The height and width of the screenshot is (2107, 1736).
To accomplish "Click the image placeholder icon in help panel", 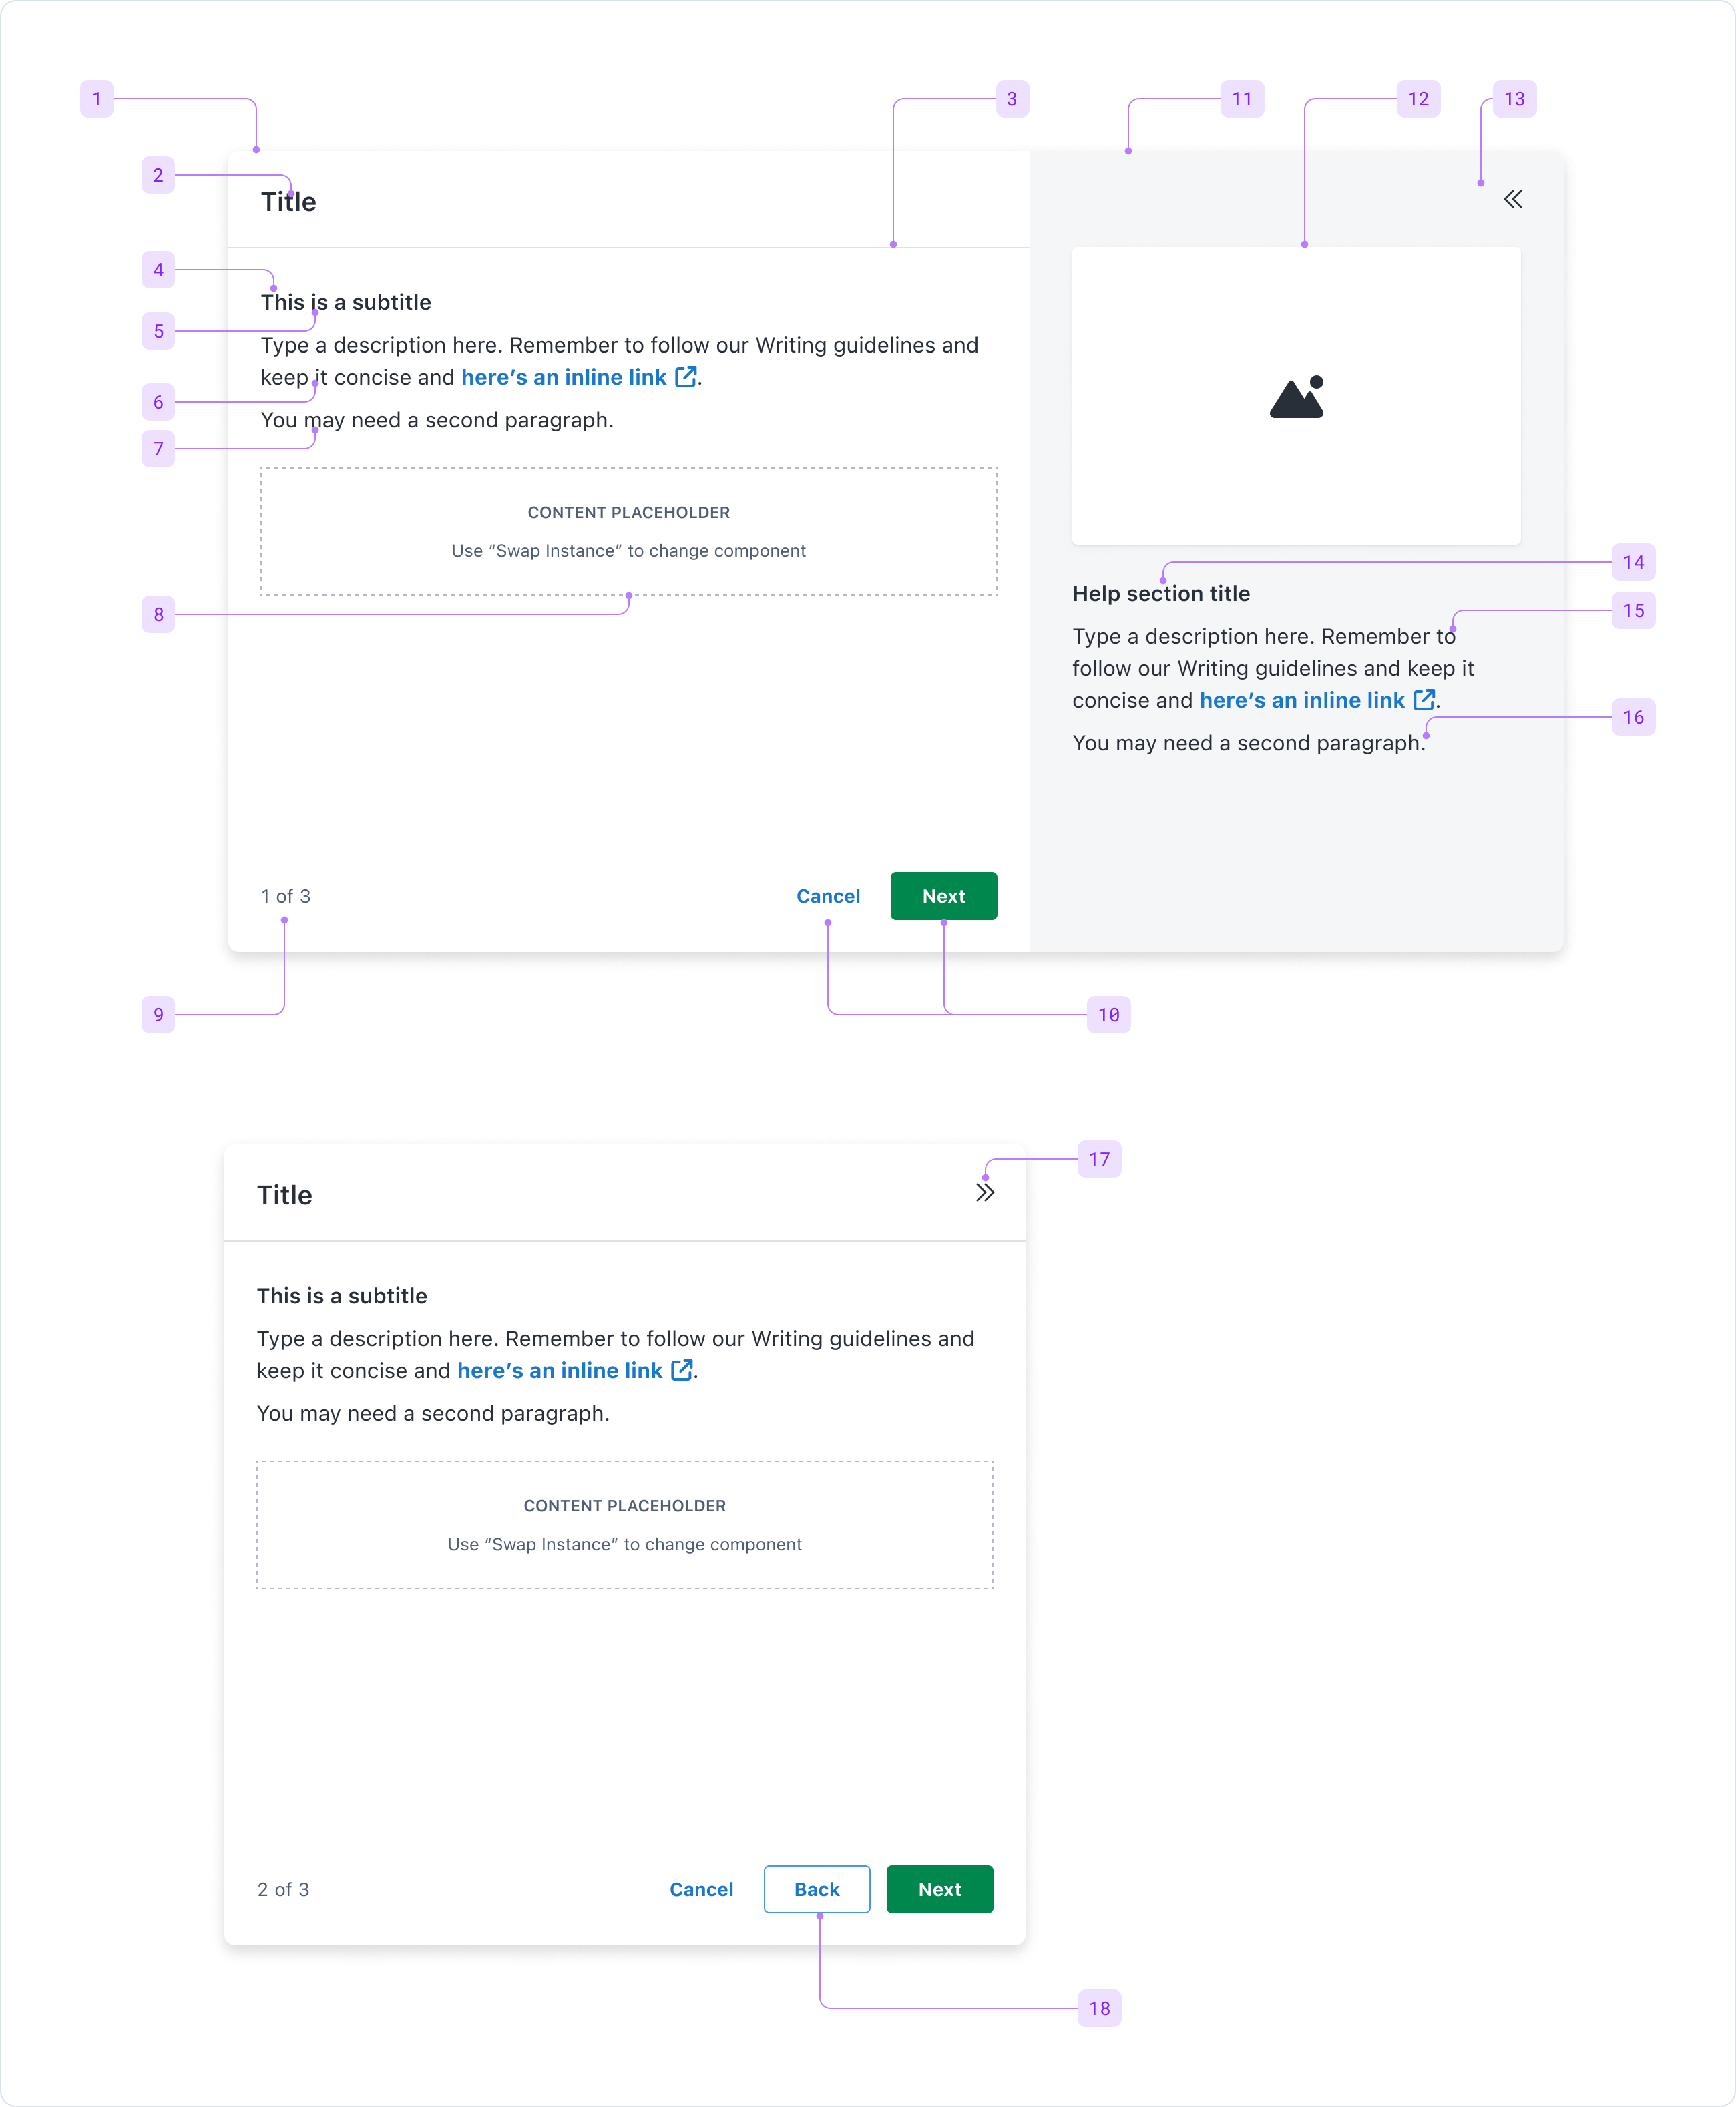I will (x=1297, y=397).
